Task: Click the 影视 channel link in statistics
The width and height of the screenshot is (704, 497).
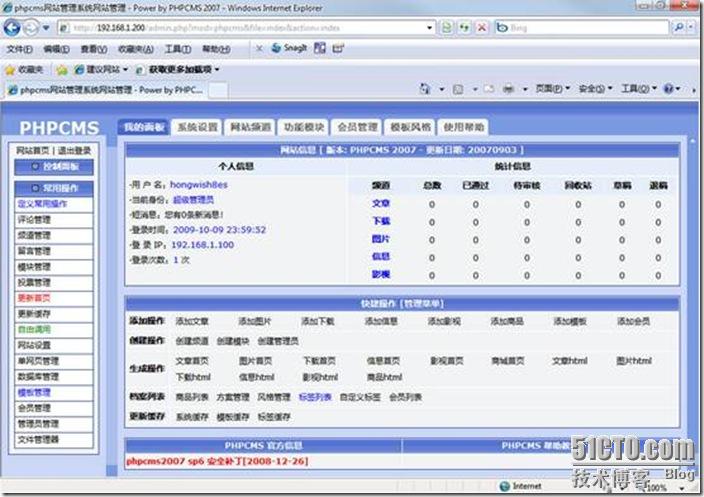Action: point(380,274)
